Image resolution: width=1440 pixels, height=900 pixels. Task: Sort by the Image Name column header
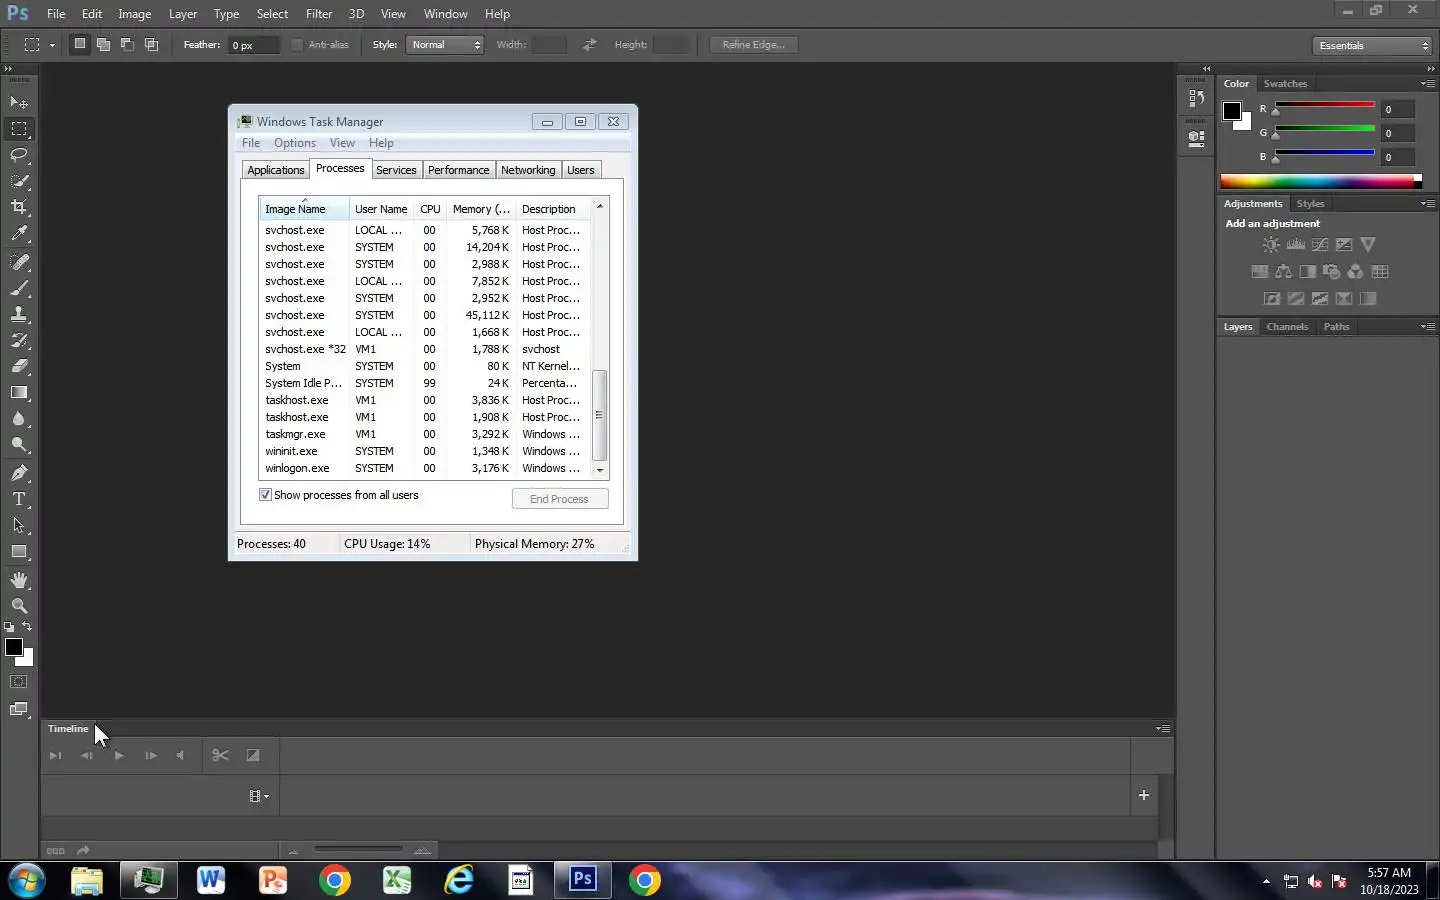coord(304,209)
